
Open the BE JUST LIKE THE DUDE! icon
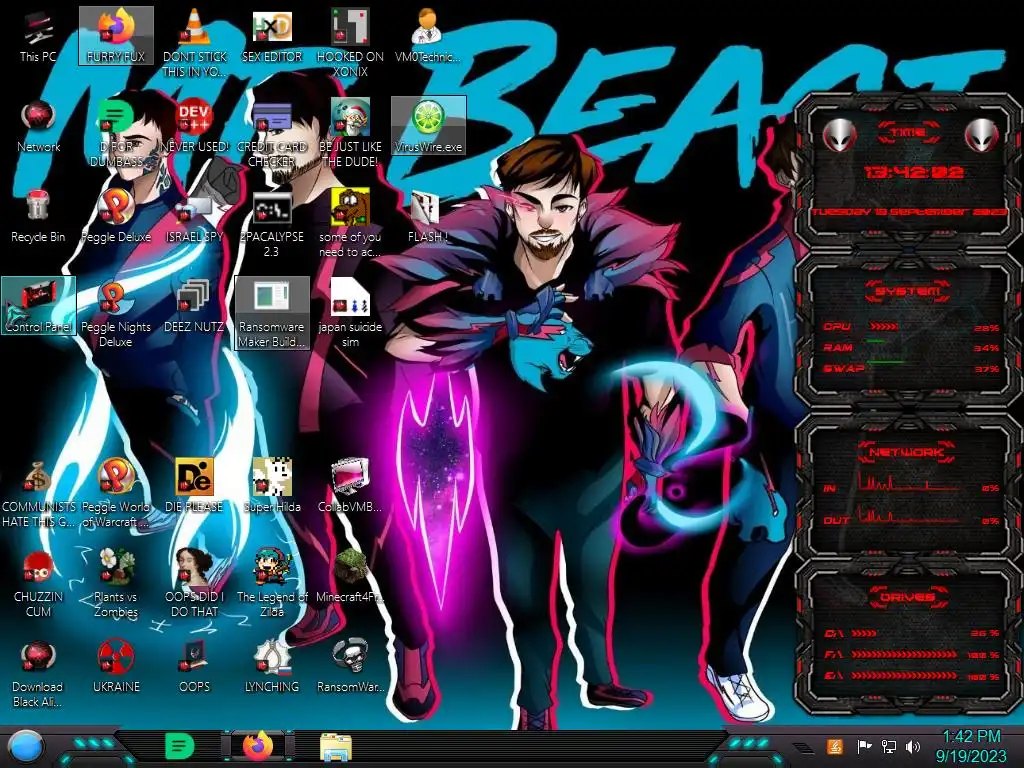[350, 133]
